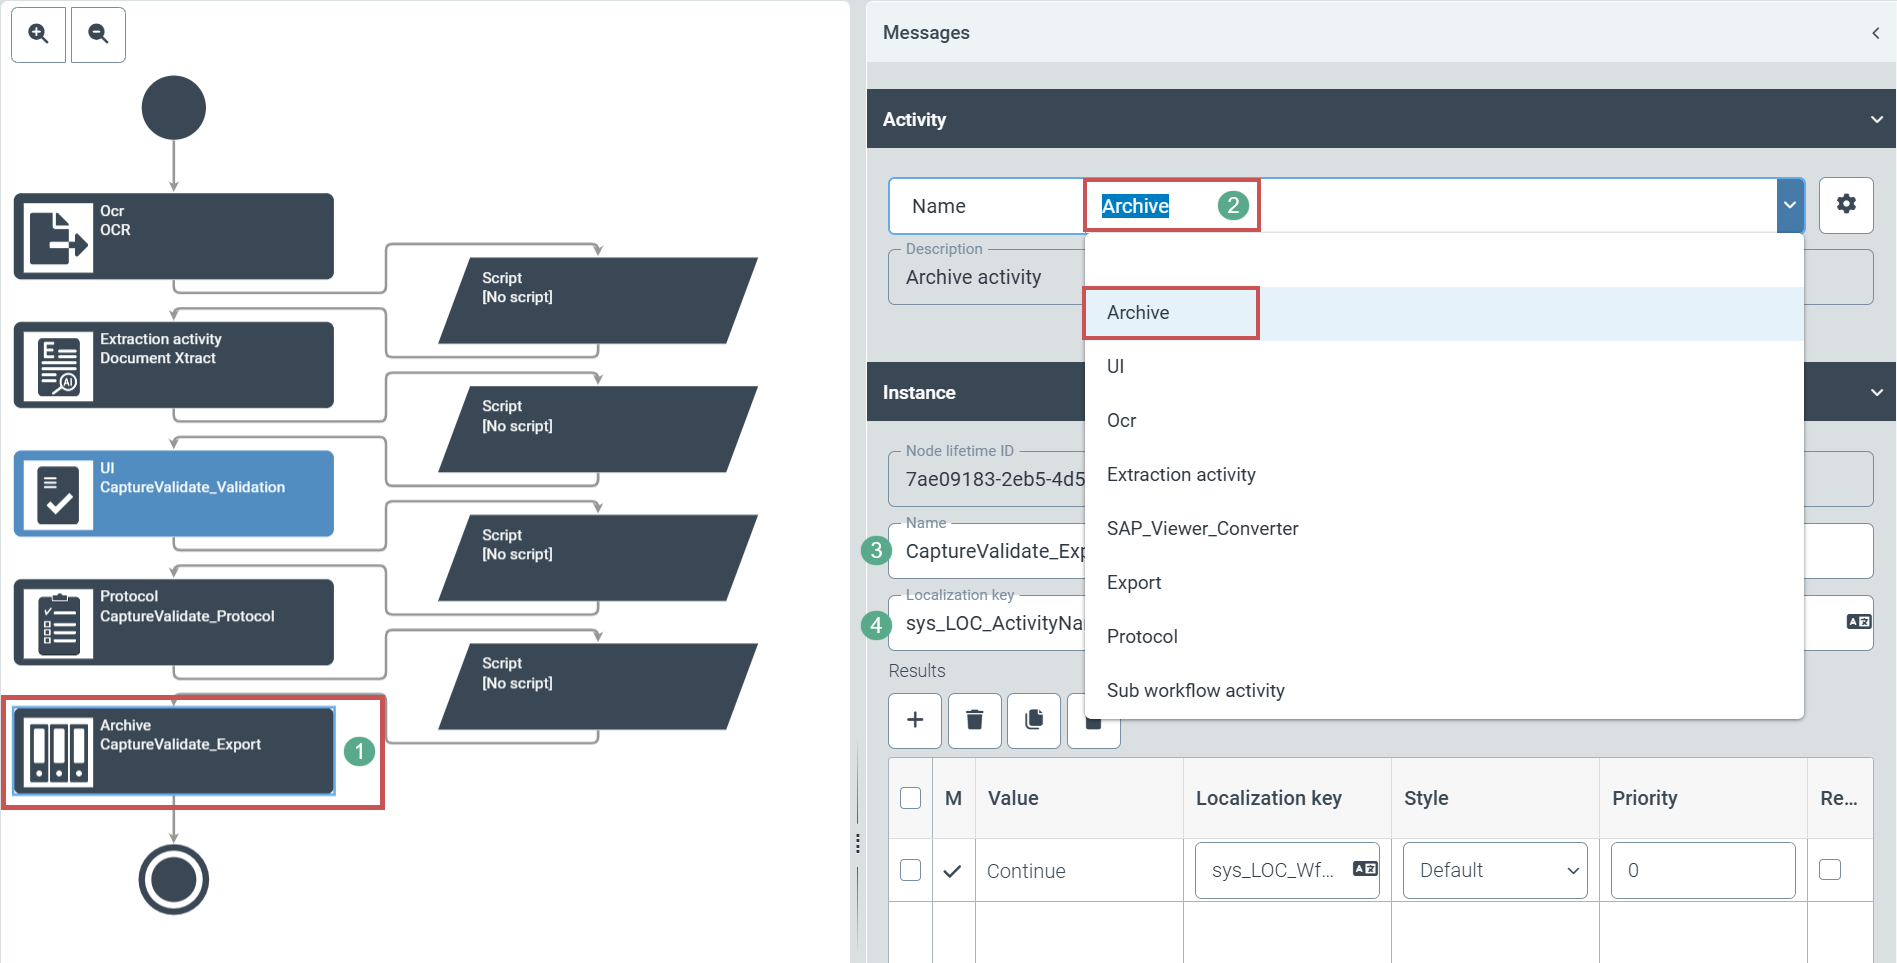Delete result using the trash icon
Screen dimensions: 1897x963
[974, 720]
